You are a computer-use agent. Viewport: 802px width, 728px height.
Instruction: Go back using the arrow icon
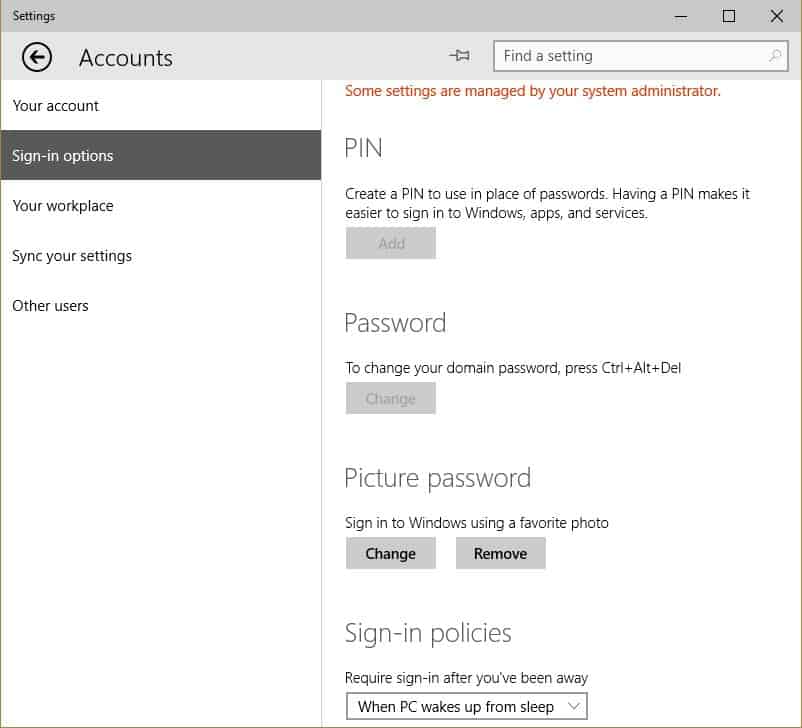pyautogui.click(x=37, y=57)
